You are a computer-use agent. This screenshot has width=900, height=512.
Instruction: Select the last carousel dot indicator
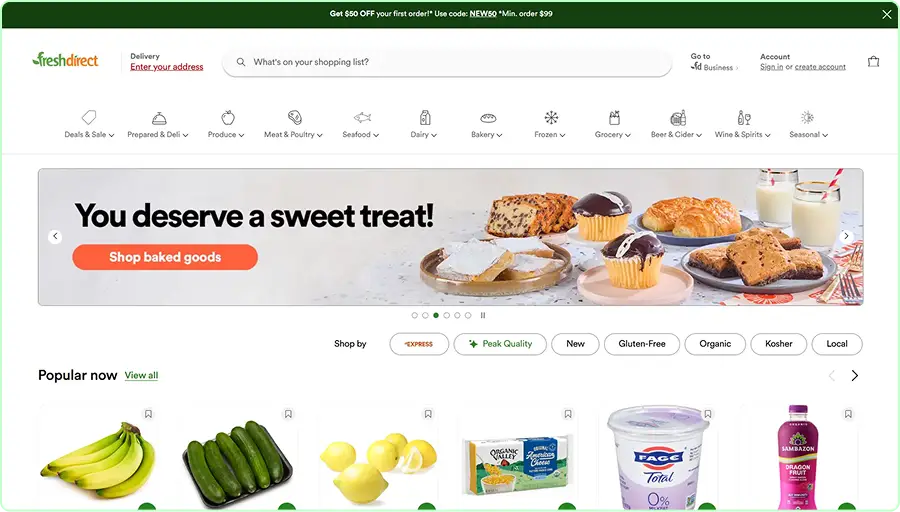coord(468,315)
